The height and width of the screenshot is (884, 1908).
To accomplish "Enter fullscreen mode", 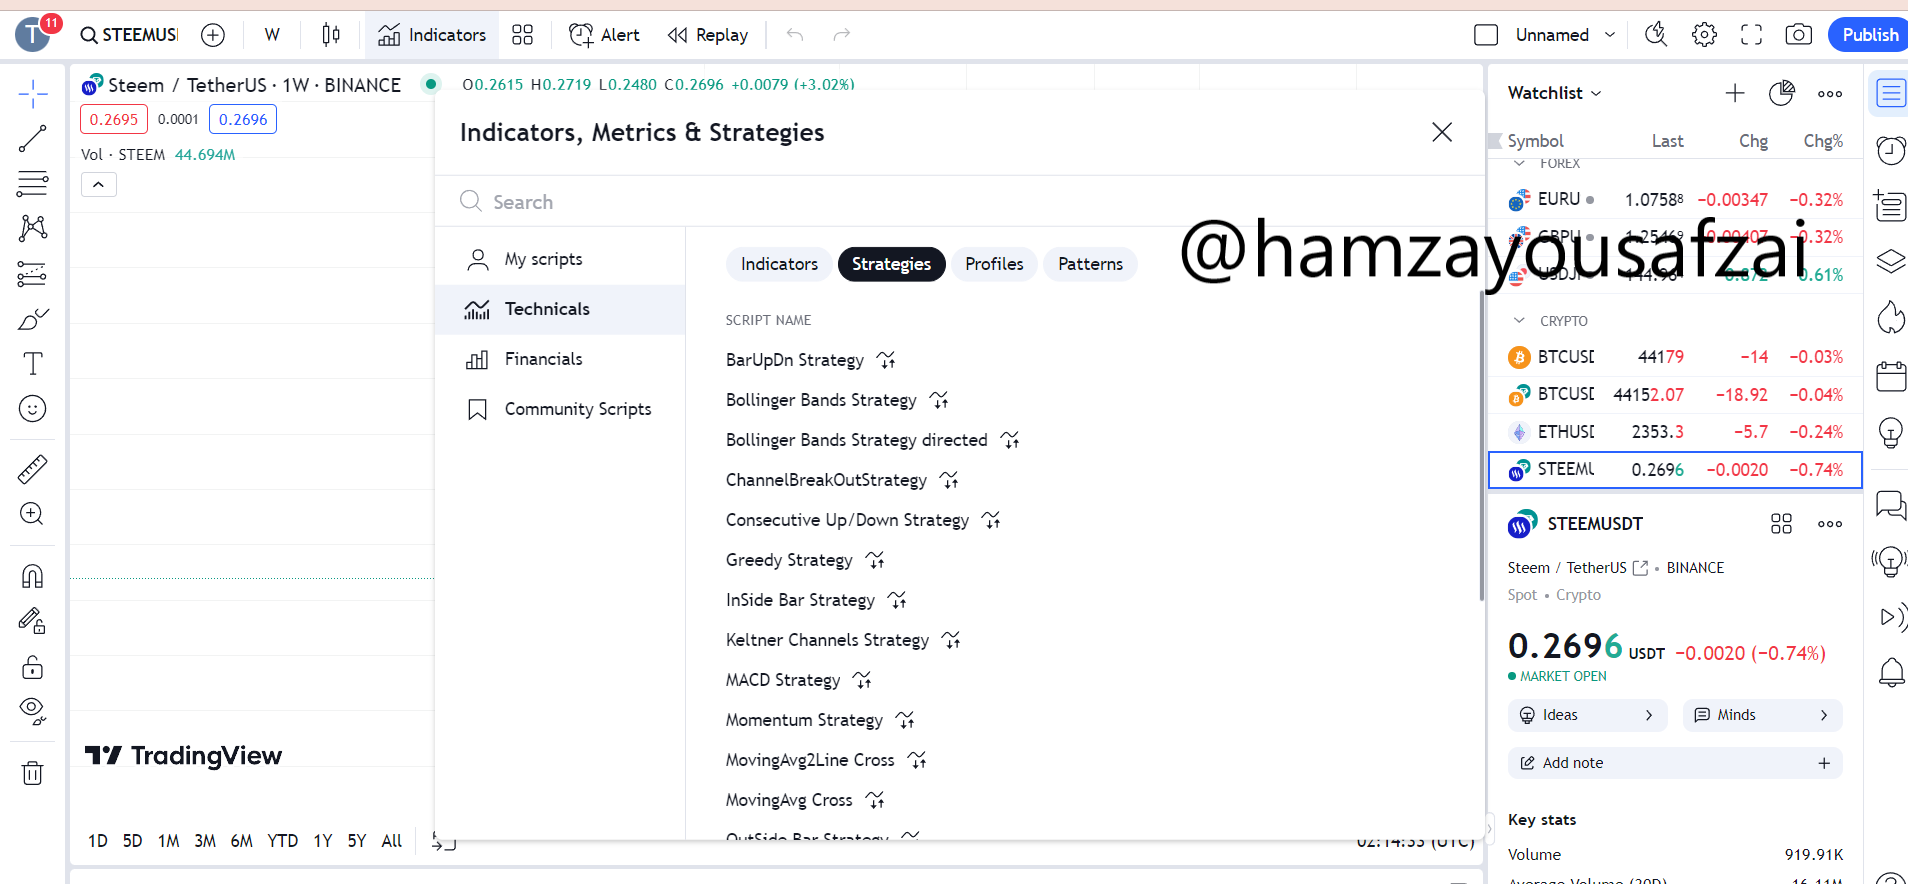I will pos(1751,35).
